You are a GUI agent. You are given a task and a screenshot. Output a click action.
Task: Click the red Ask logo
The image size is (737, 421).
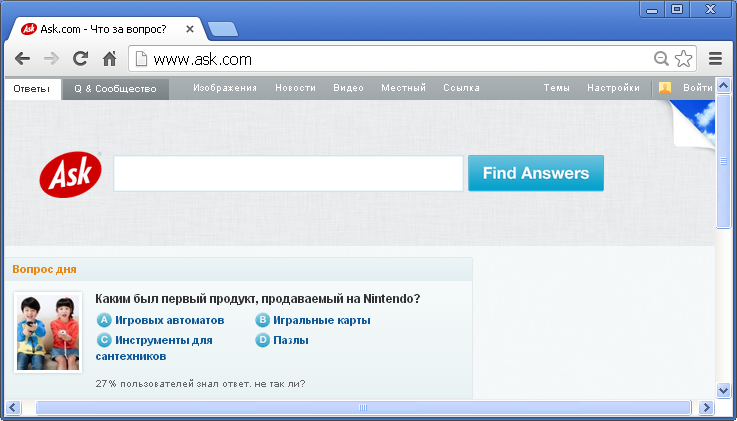pos(70,174)
